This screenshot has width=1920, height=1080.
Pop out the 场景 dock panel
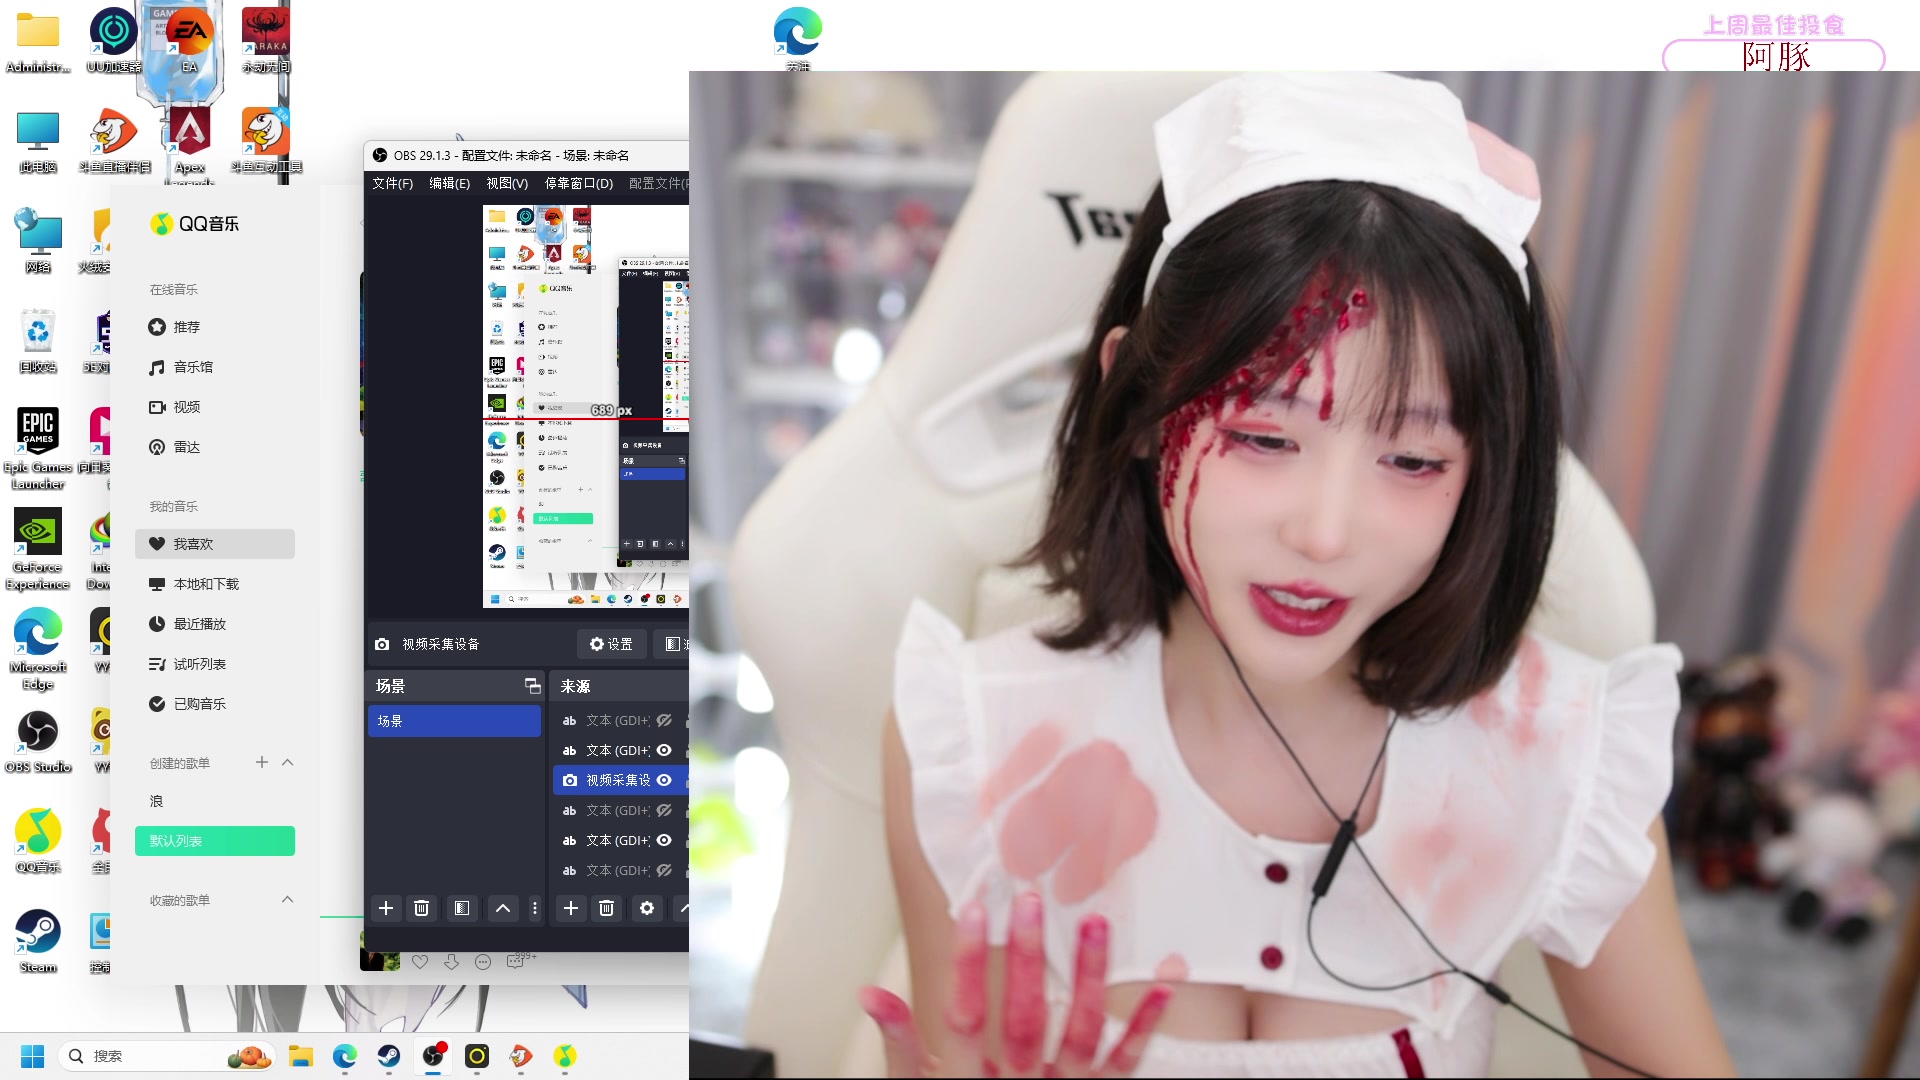pos(532,686)
